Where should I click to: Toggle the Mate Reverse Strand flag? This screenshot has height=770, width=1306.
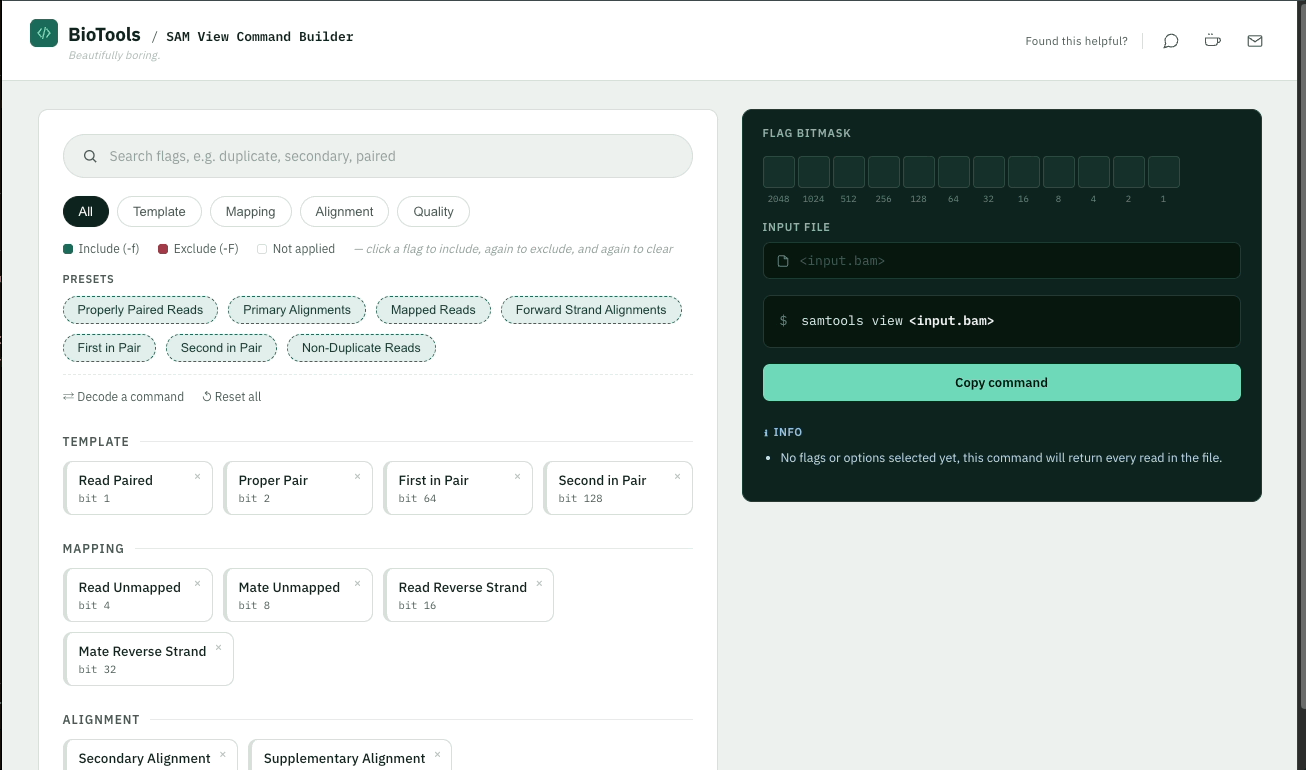point(148,659)
